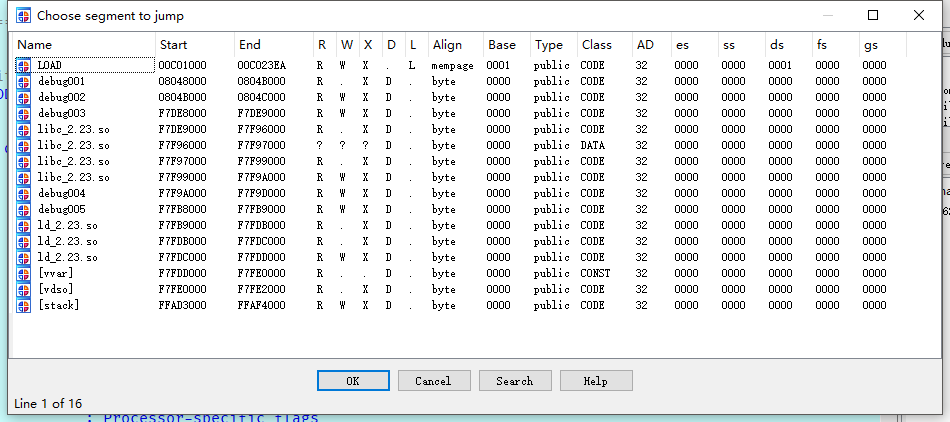Click the [vvar] segment icon
Screen dimensions: 950x422
click(x=24, y=273)
